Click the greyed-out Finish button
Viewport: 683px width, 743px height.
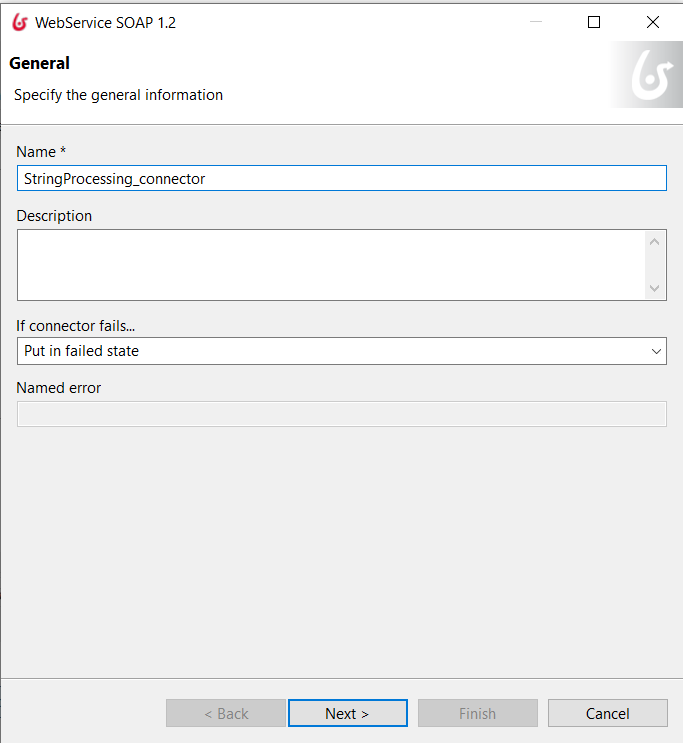point(478,713)
